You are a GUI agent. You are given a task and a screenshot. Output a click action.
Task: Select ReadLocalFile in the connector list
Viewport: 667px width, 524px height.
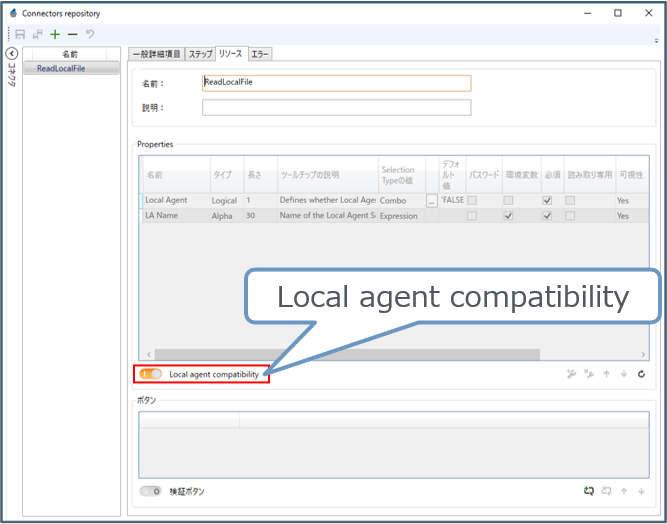60,68
